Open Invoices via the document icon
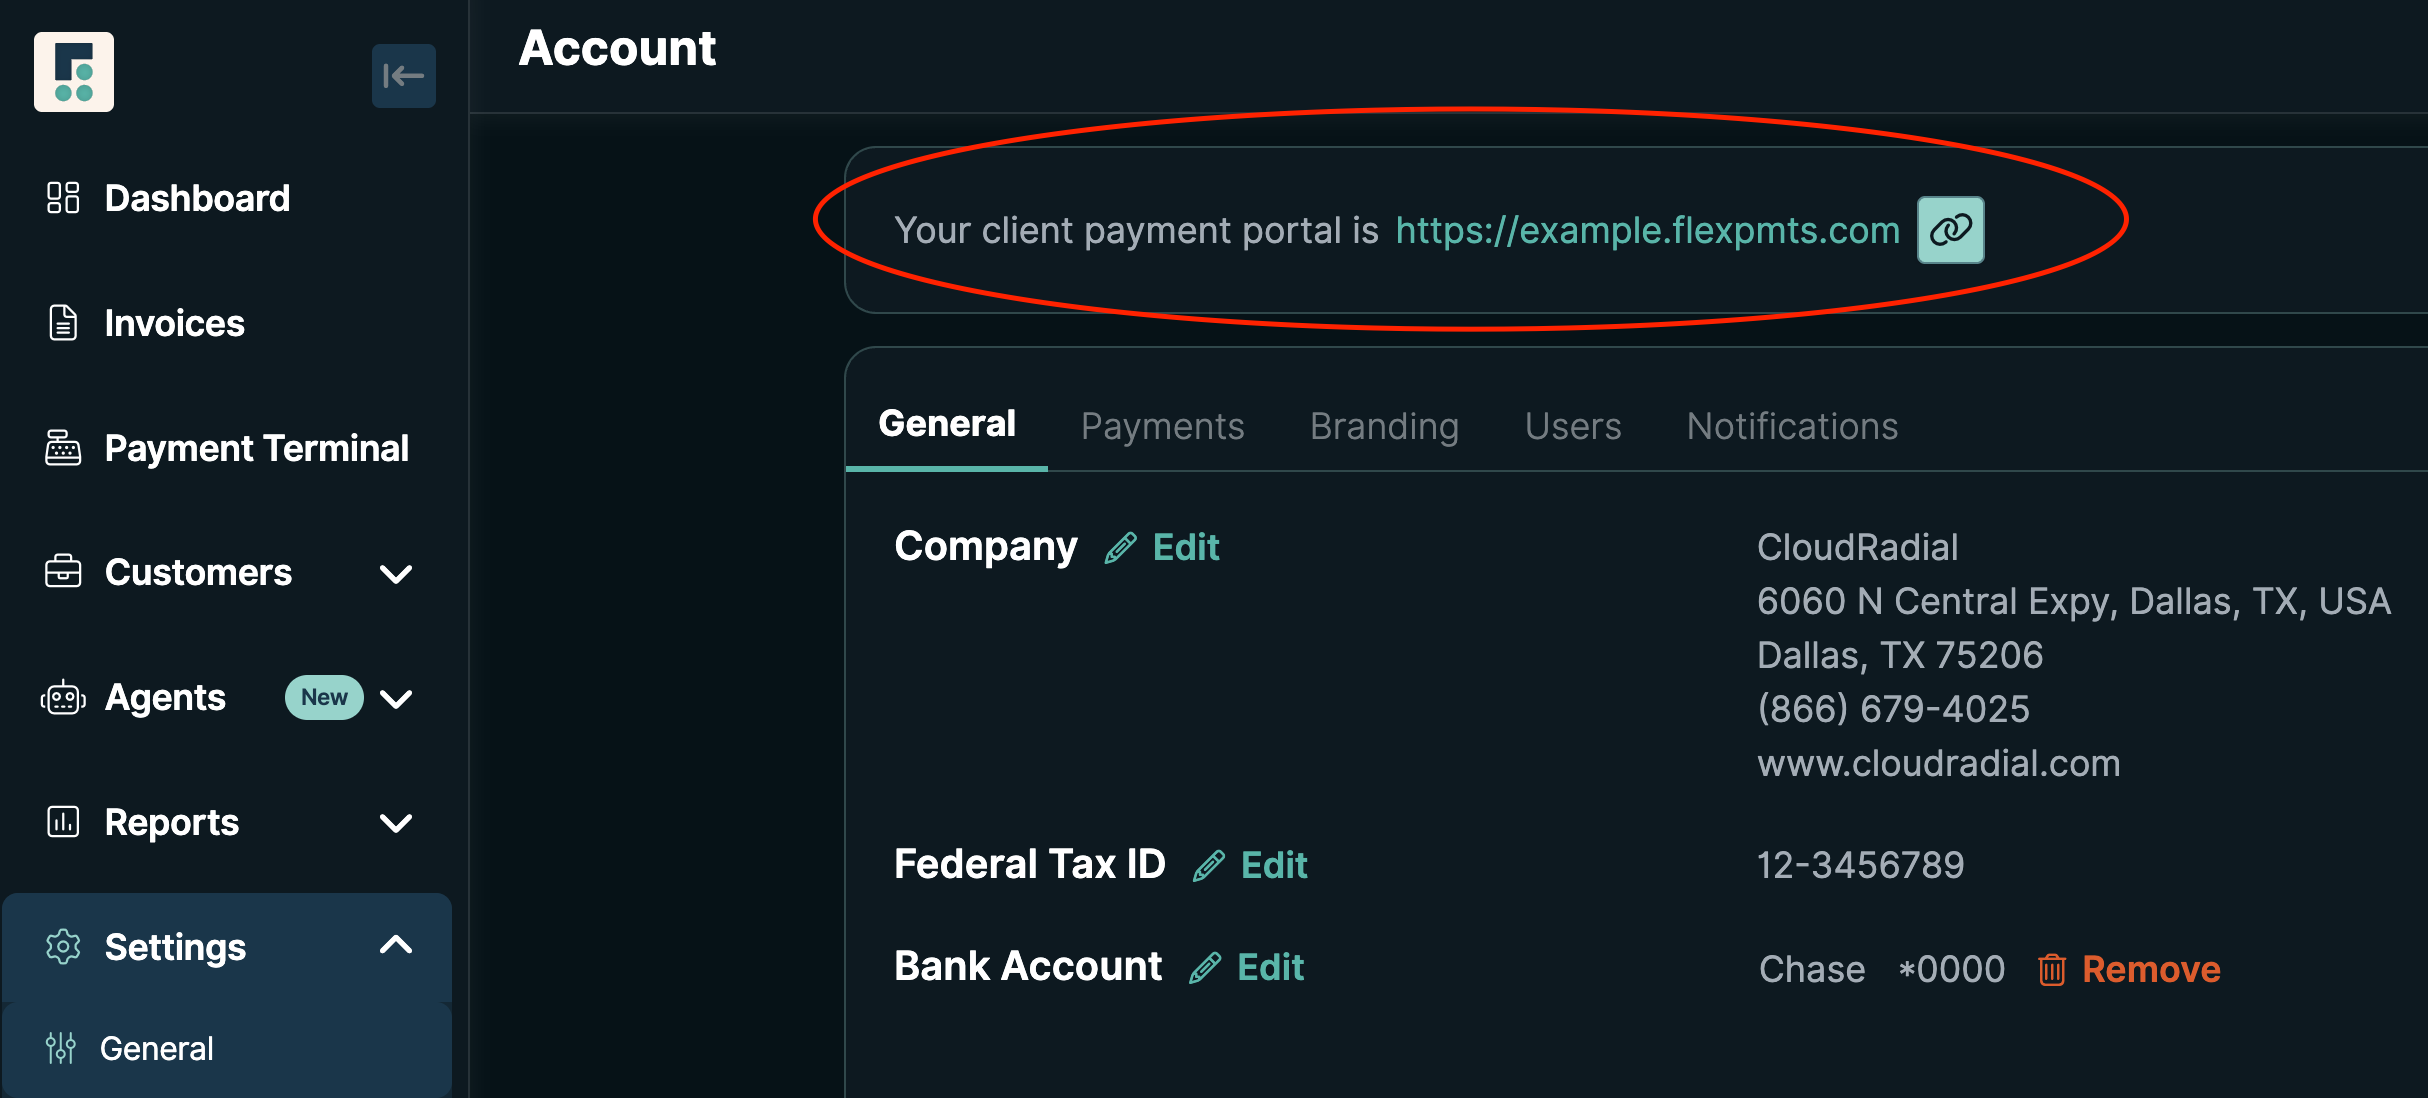 [63, 323]
